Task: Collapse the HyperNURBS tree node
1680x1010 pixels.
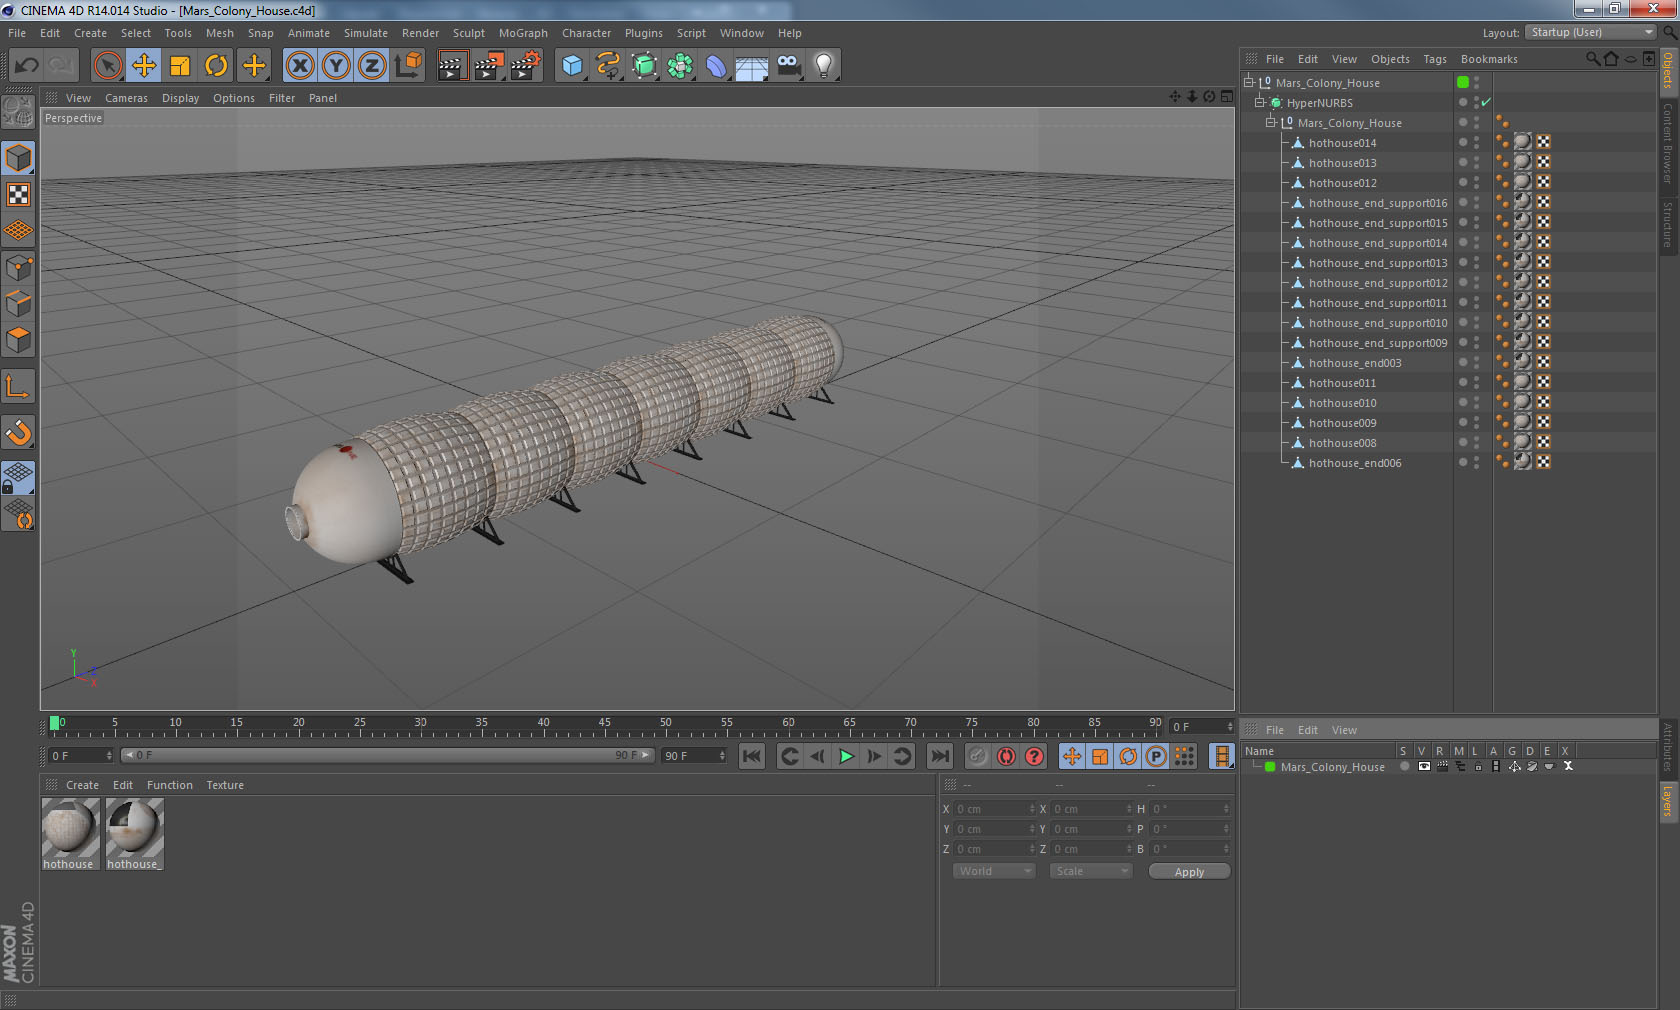Action: (1260, 102)
